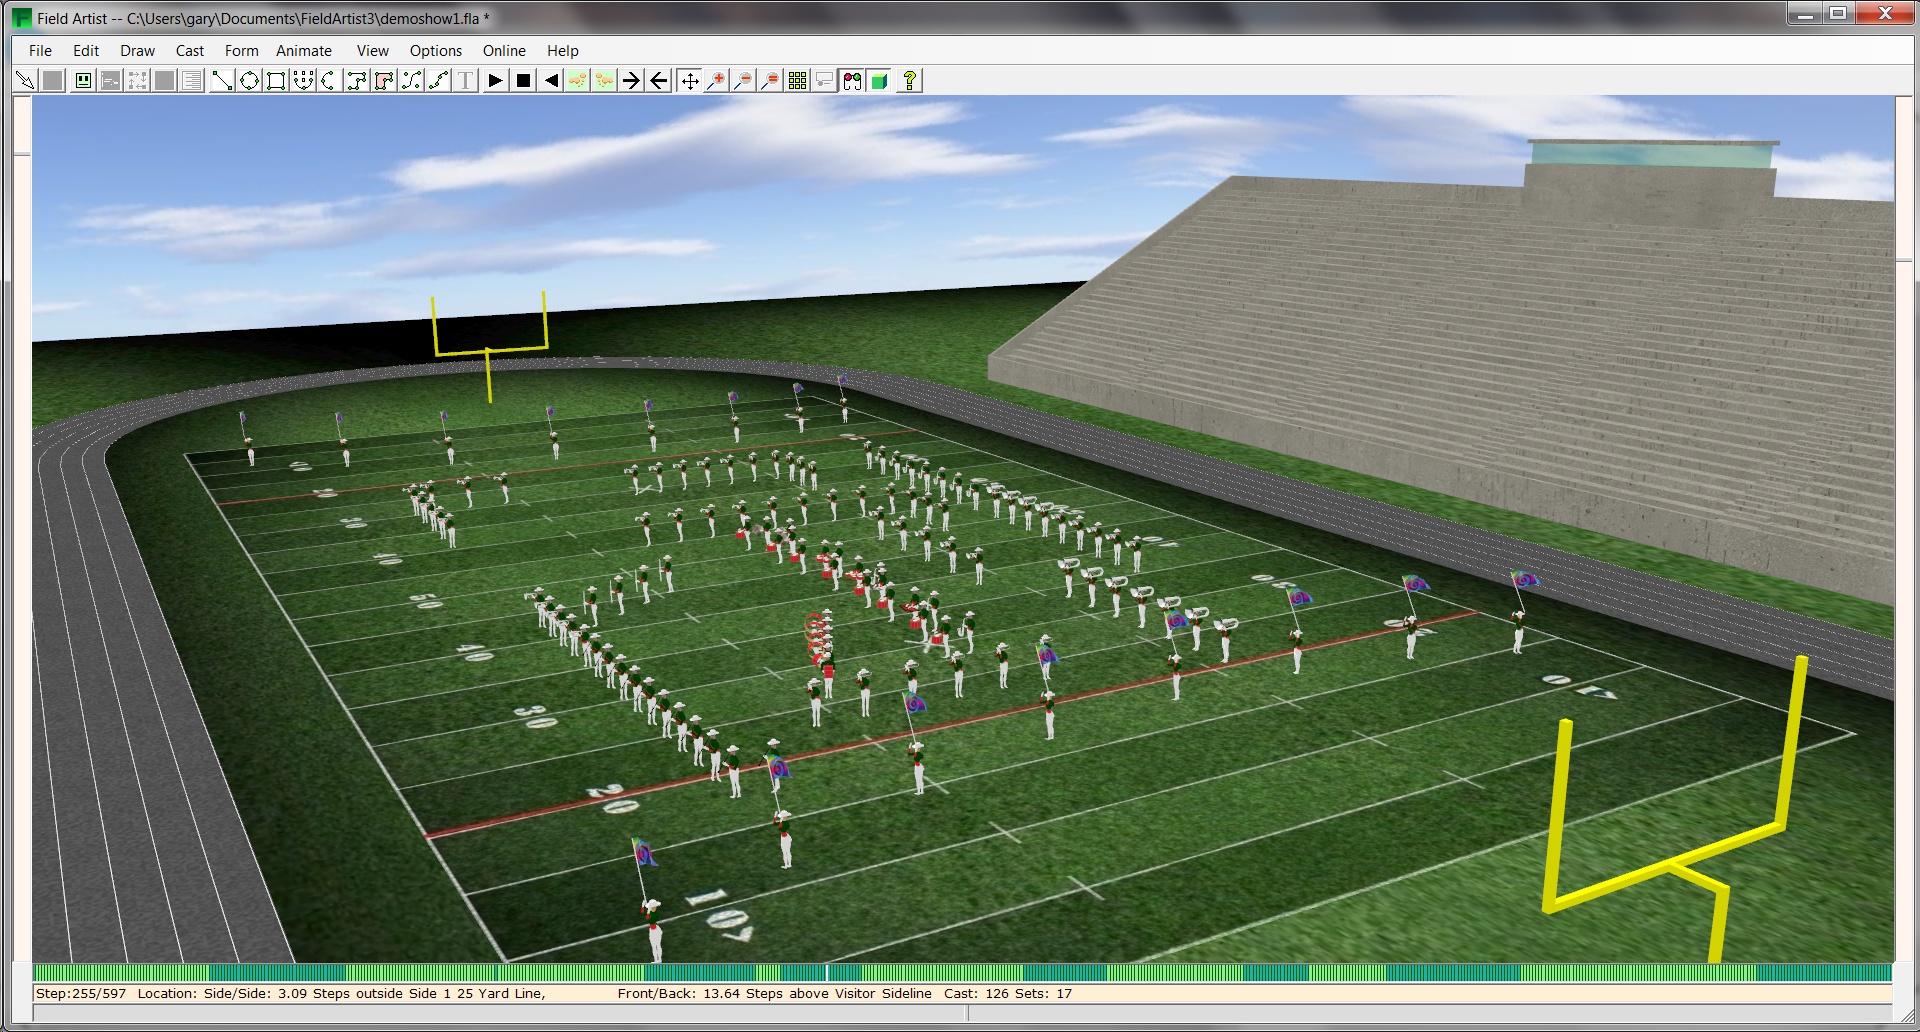Choose the straight line drawing tool
The width and height of the screenshot is (1920, 1032).
pos(222,81)
